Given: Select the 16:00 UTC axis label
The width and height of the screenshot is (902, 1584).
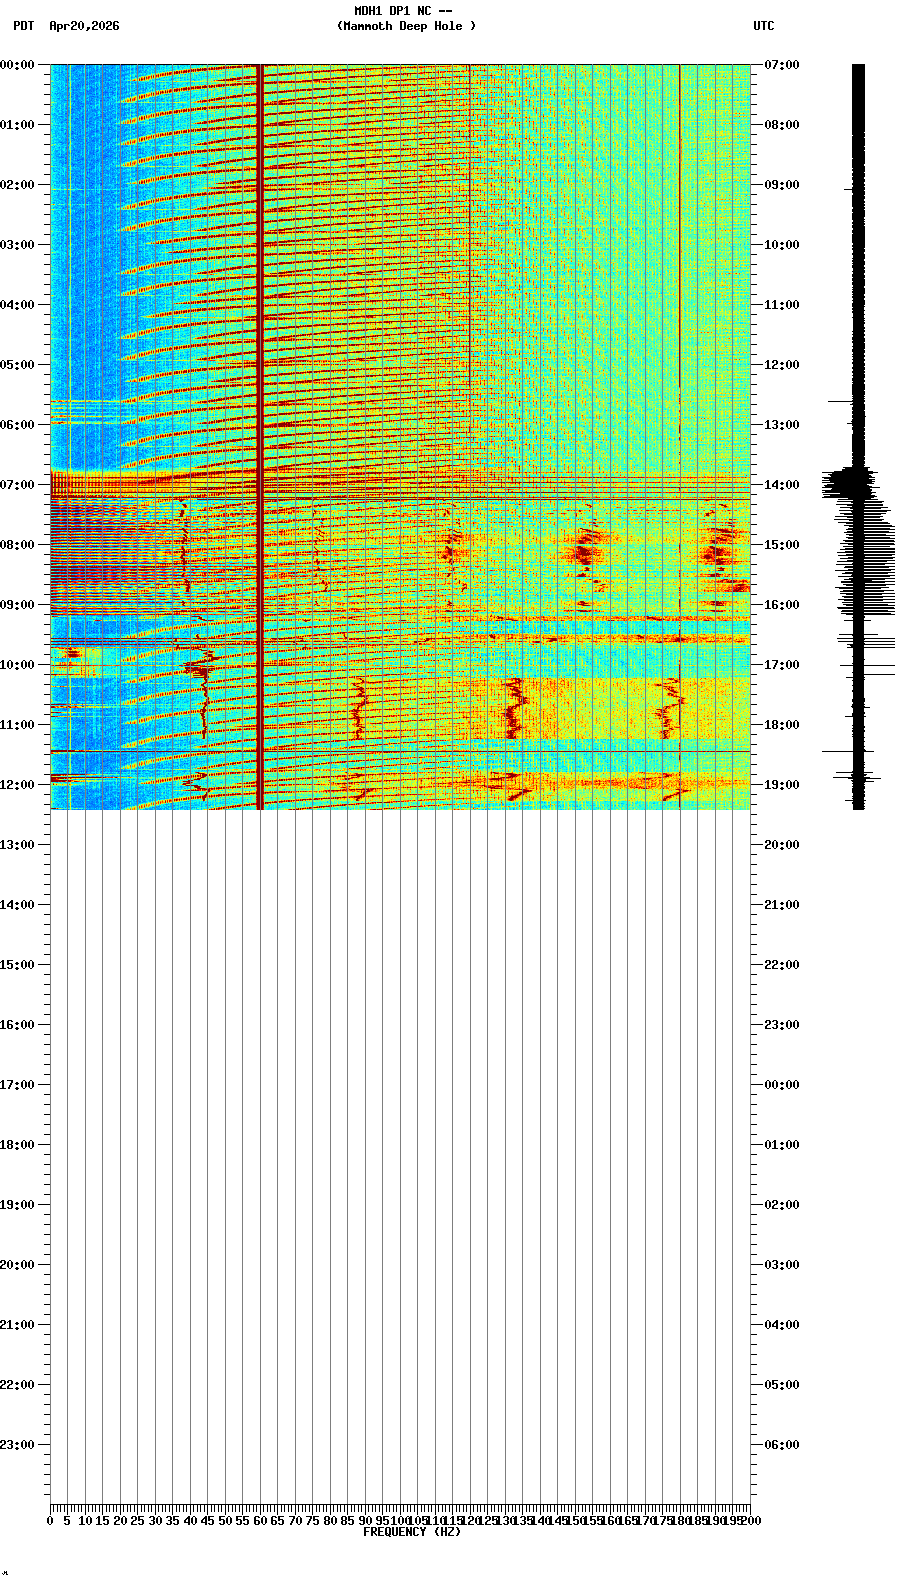Looking at the screenshot, I should point(782,605).
